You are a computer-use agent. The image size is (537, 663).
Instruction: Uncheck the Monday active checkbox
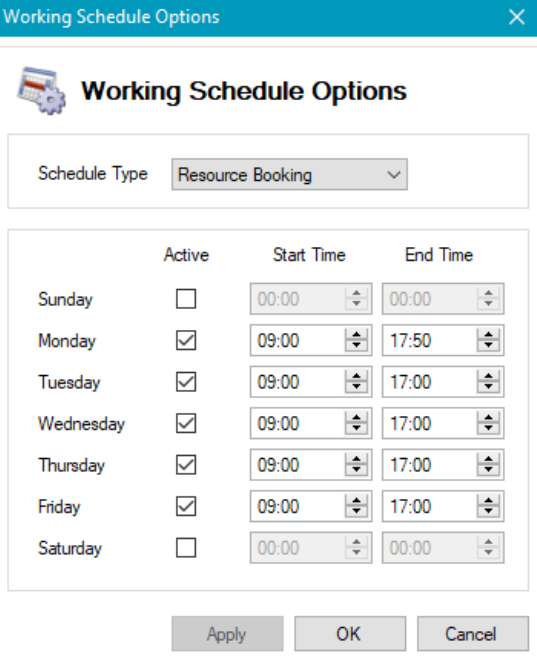coord(186,340)
